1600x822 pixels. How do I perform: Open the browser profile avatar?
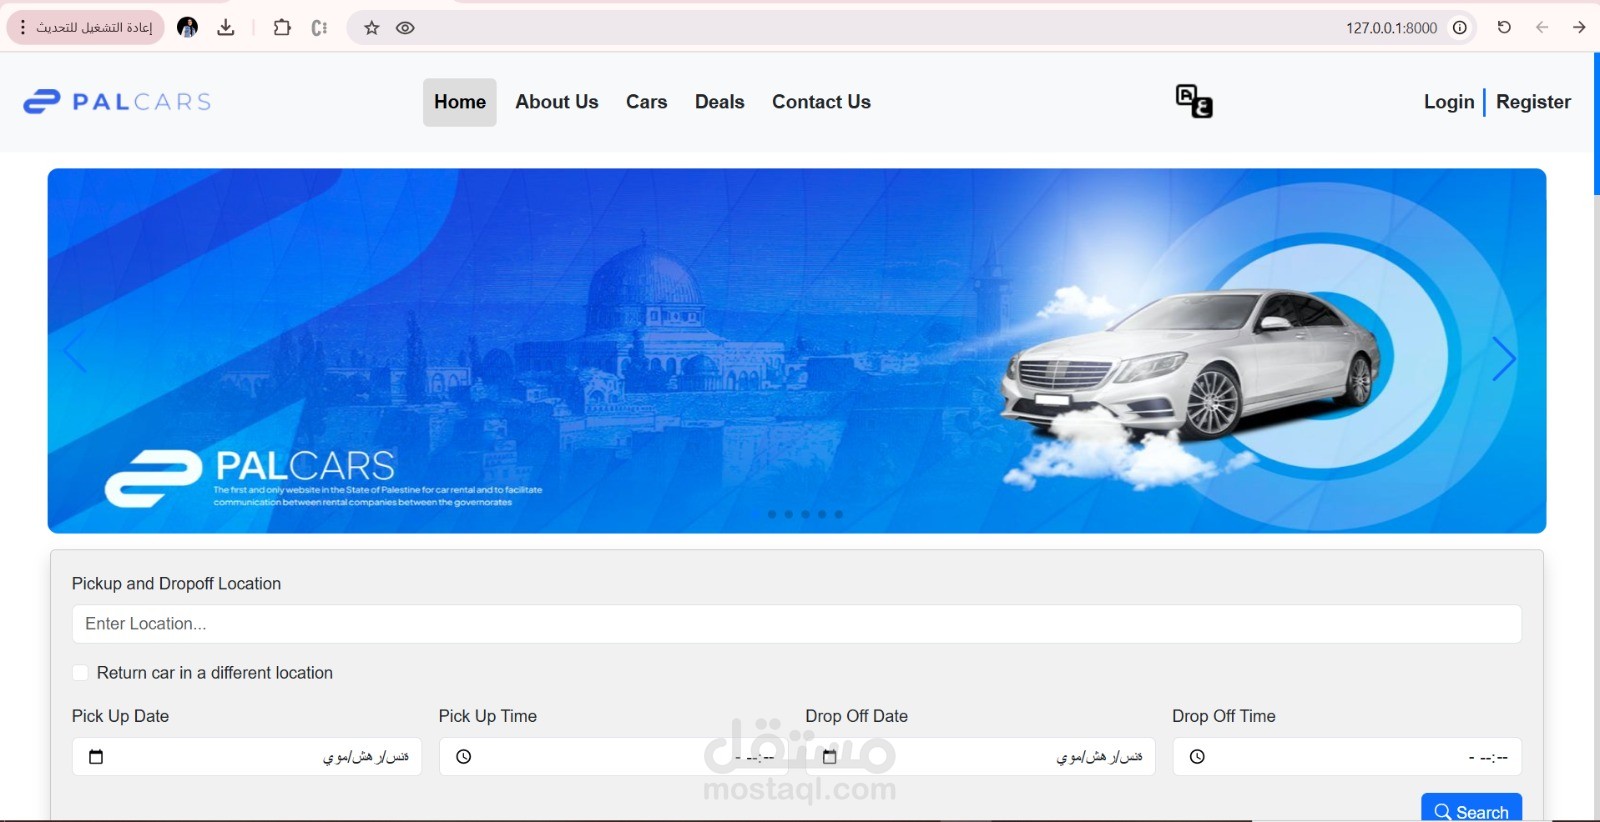tap(187, 27)
